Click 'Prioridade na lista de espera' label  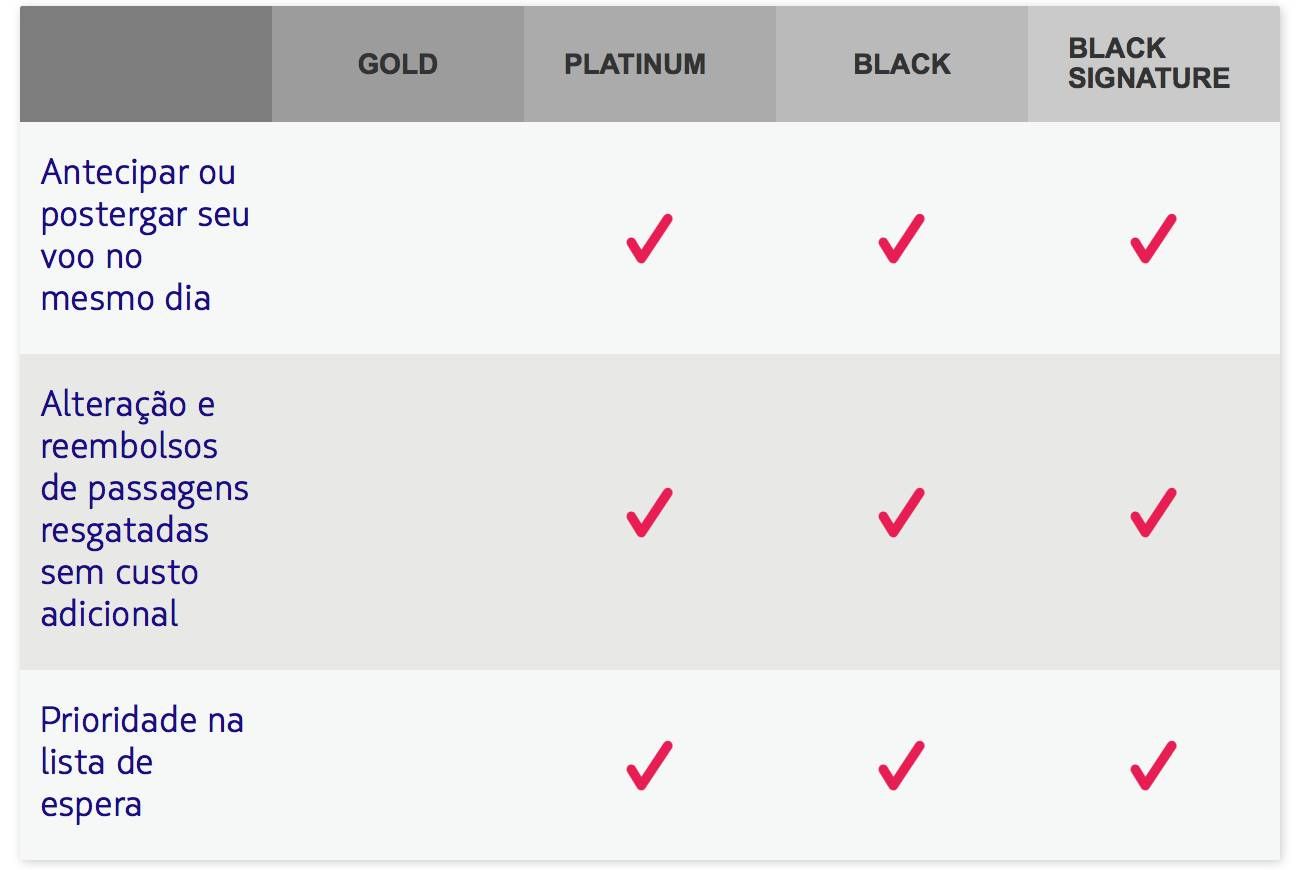(x=142, y=762)
